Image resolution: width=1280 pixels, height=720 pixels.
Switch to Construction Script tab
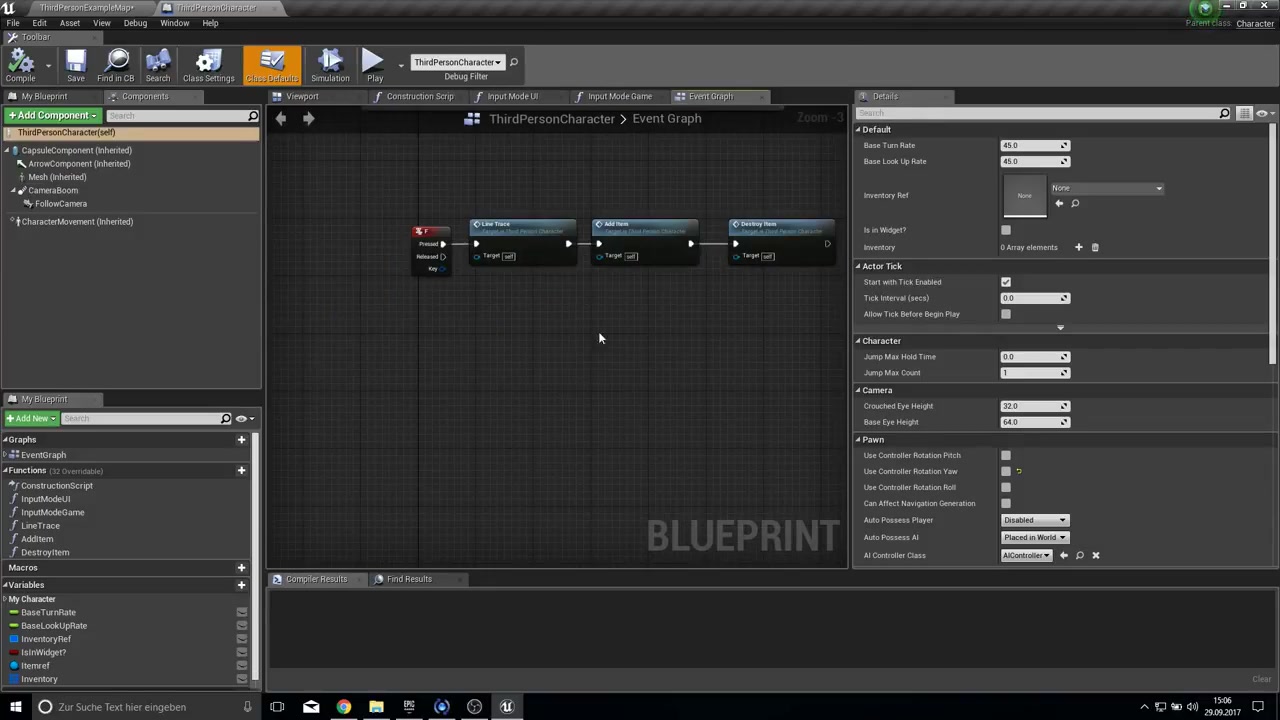click(x=420, y=97)
